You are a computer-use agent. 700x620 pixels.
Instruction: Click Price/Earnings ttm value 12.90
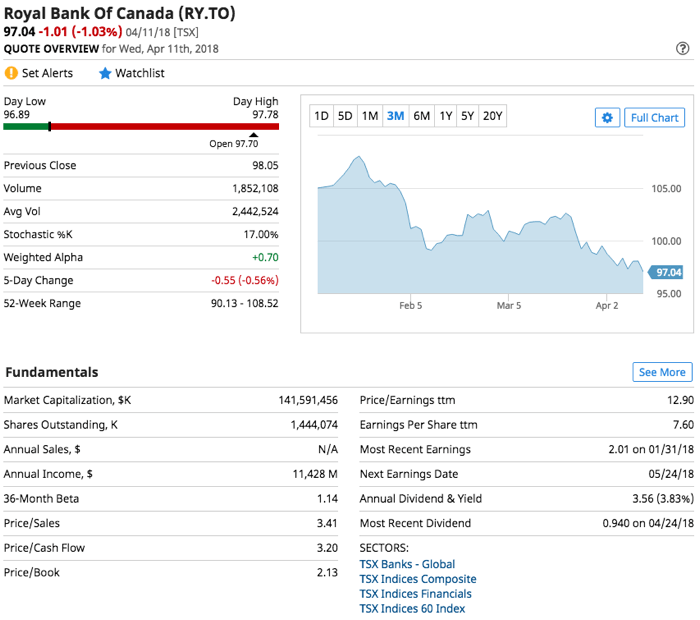click(680, 400)
